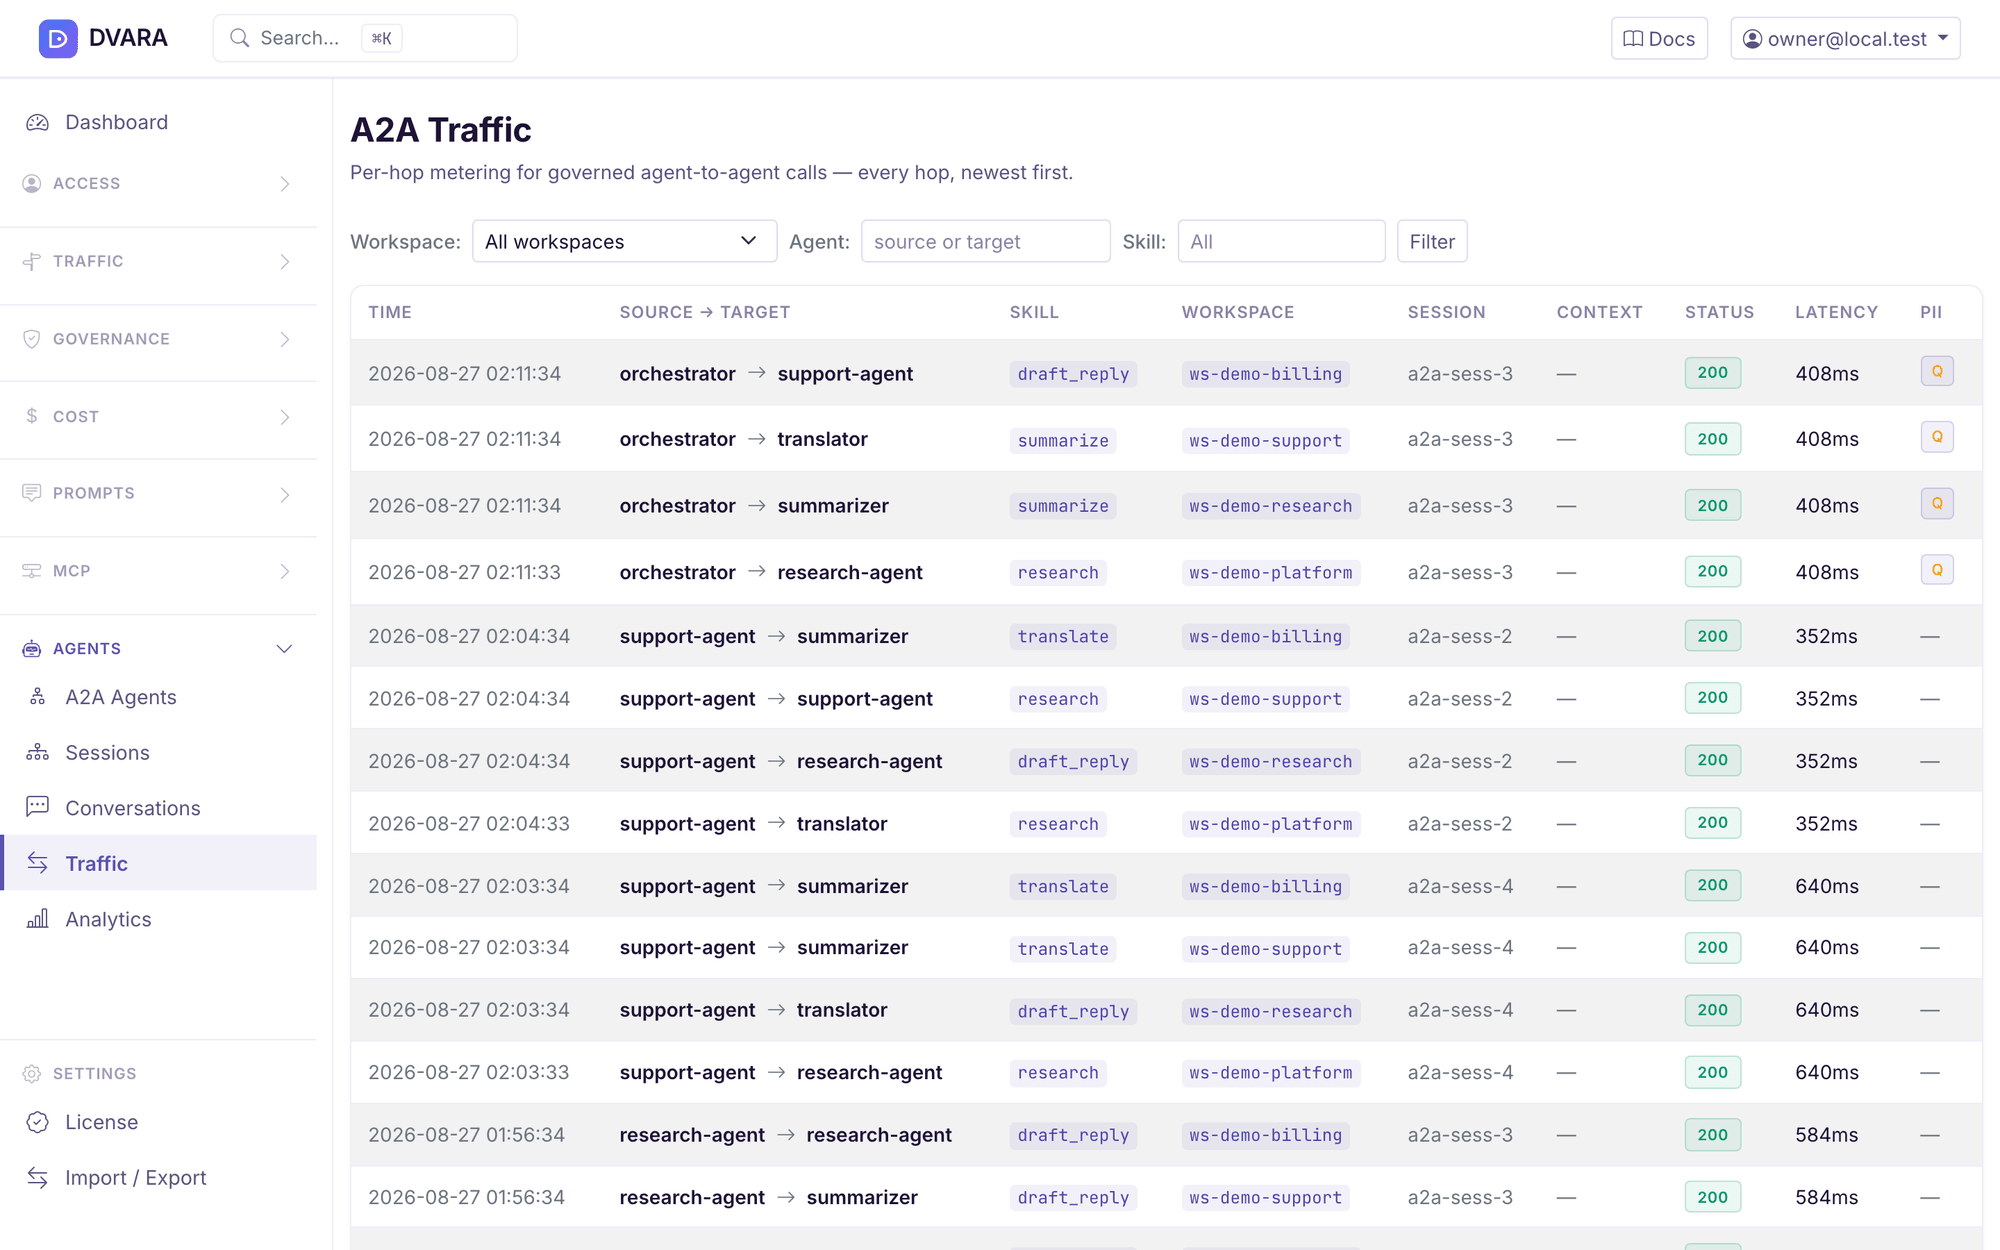The height and width of the screenshot is (1250, 2000).
Task: Click the Agents robot icon
Action: point(32,649)
